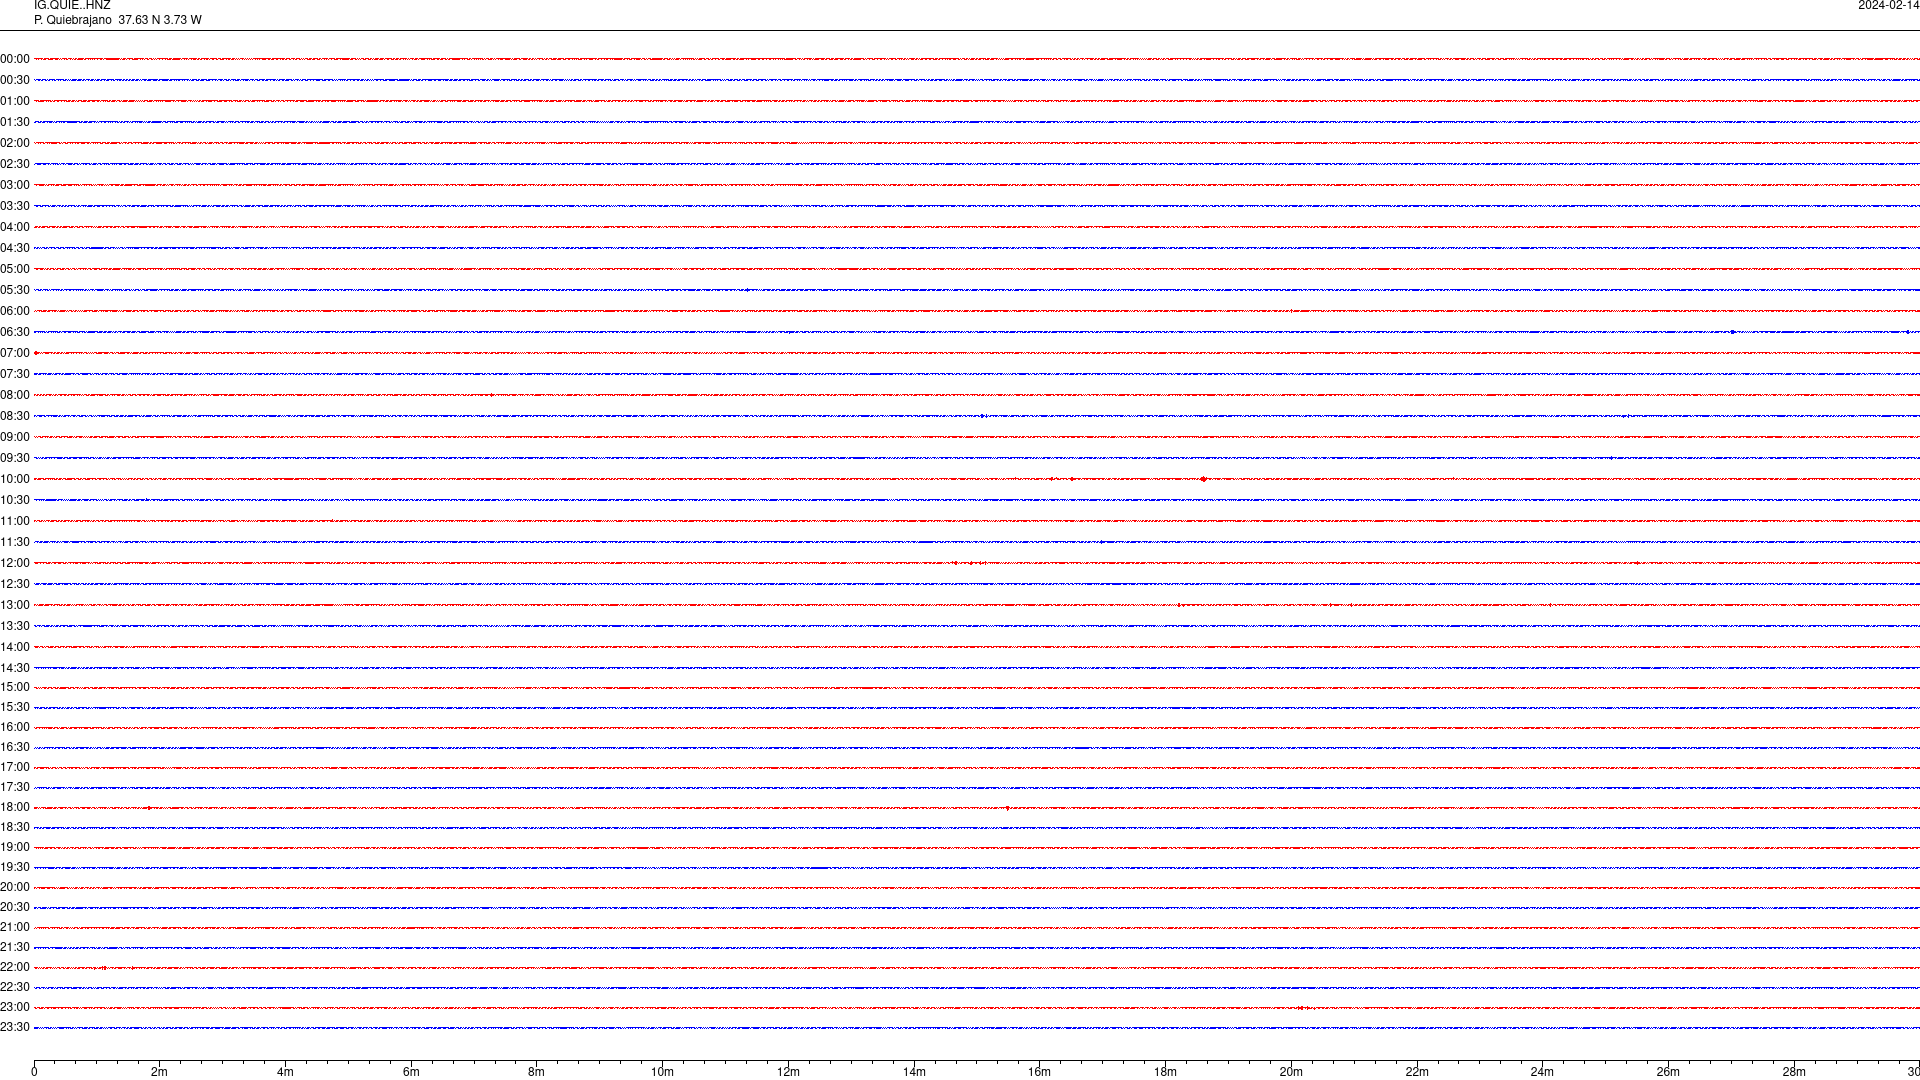
Task: Select the 17:00 time row label
Action: pyautogui.click(x=15, y=767)
